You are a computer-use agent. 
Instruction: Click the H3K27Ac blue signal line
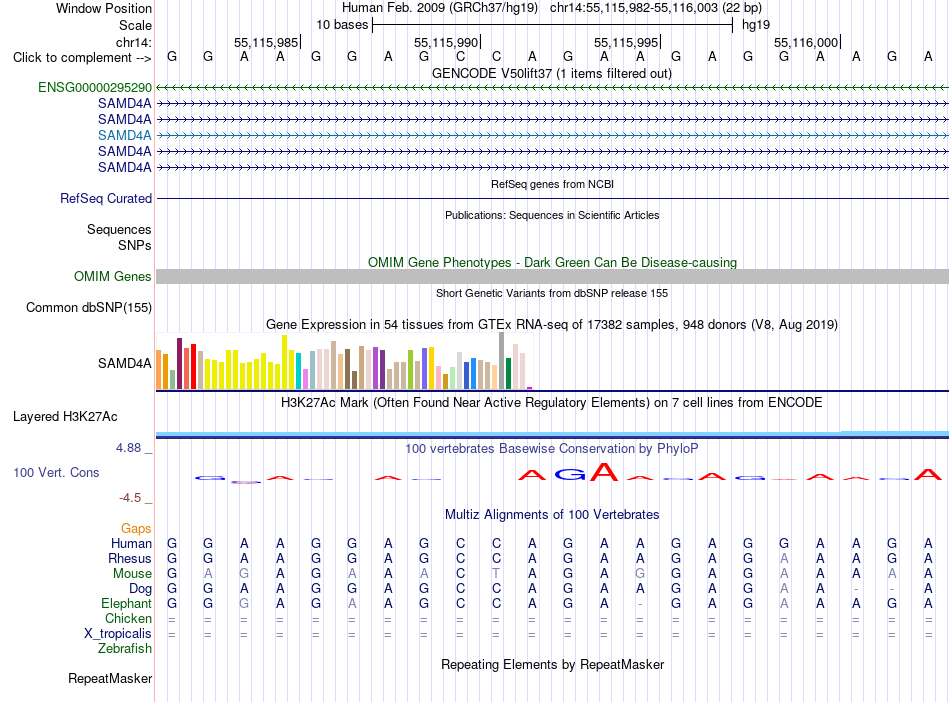(552, 434)
